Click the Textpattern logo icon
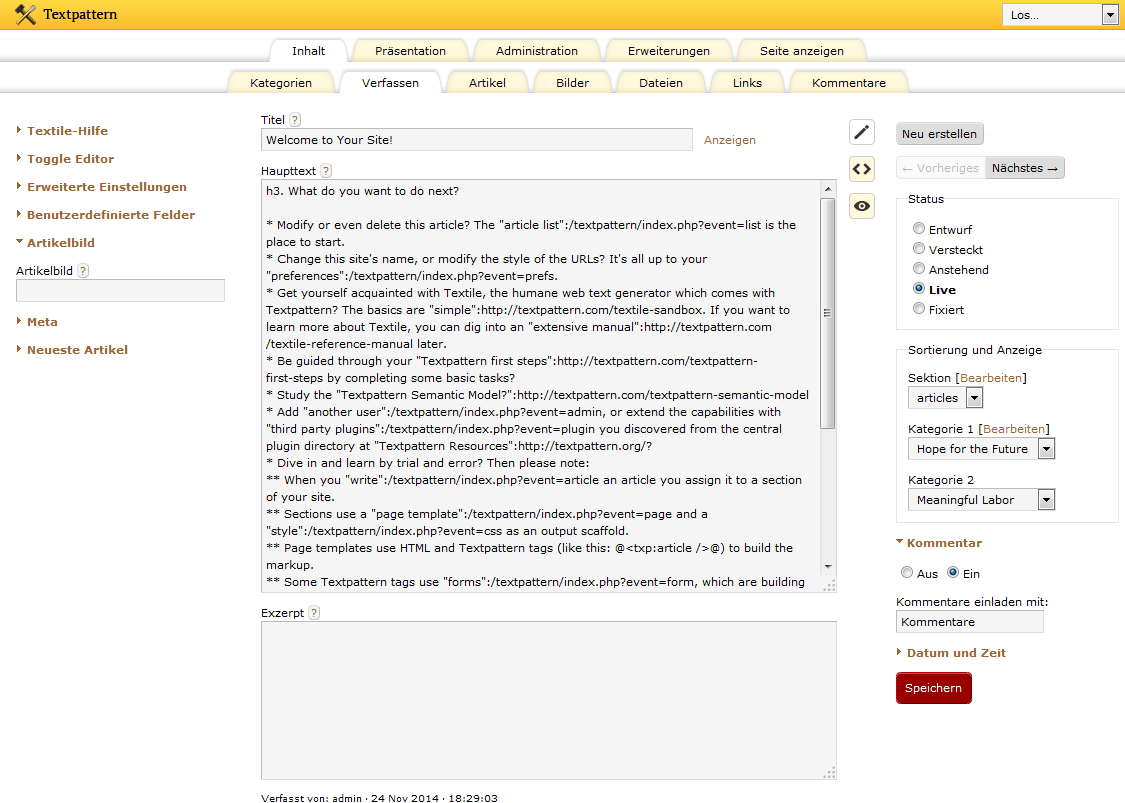1125x803 pixels. pos(25,14)
